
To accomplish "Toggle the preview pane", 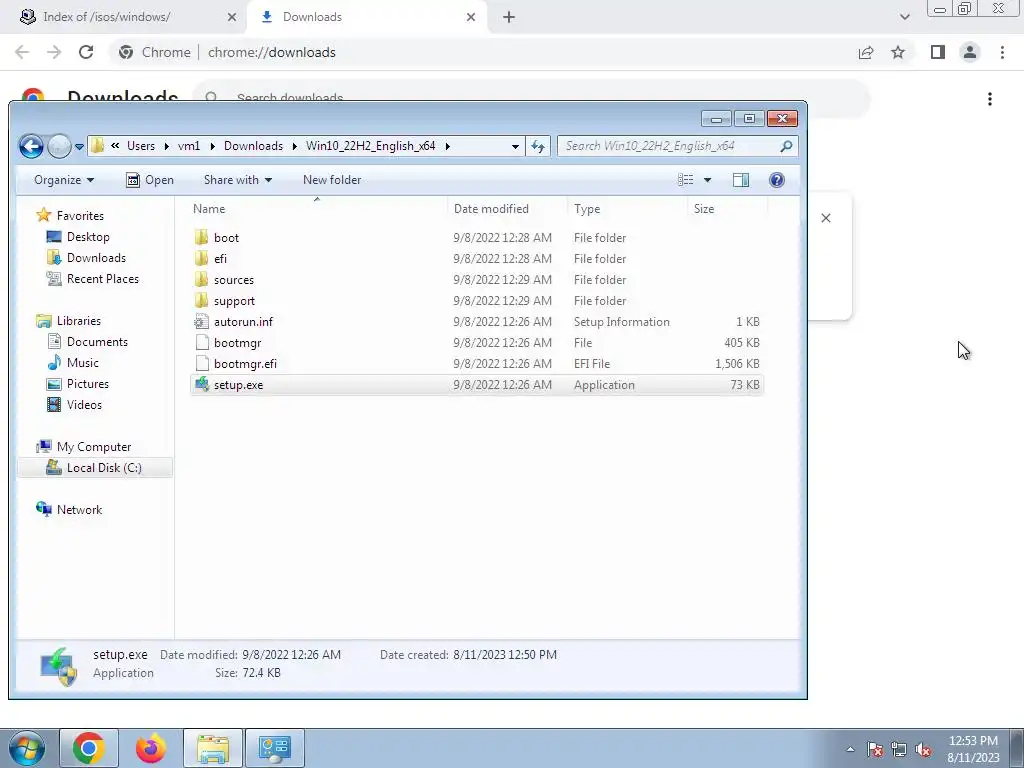I will [x=741, y=180].
